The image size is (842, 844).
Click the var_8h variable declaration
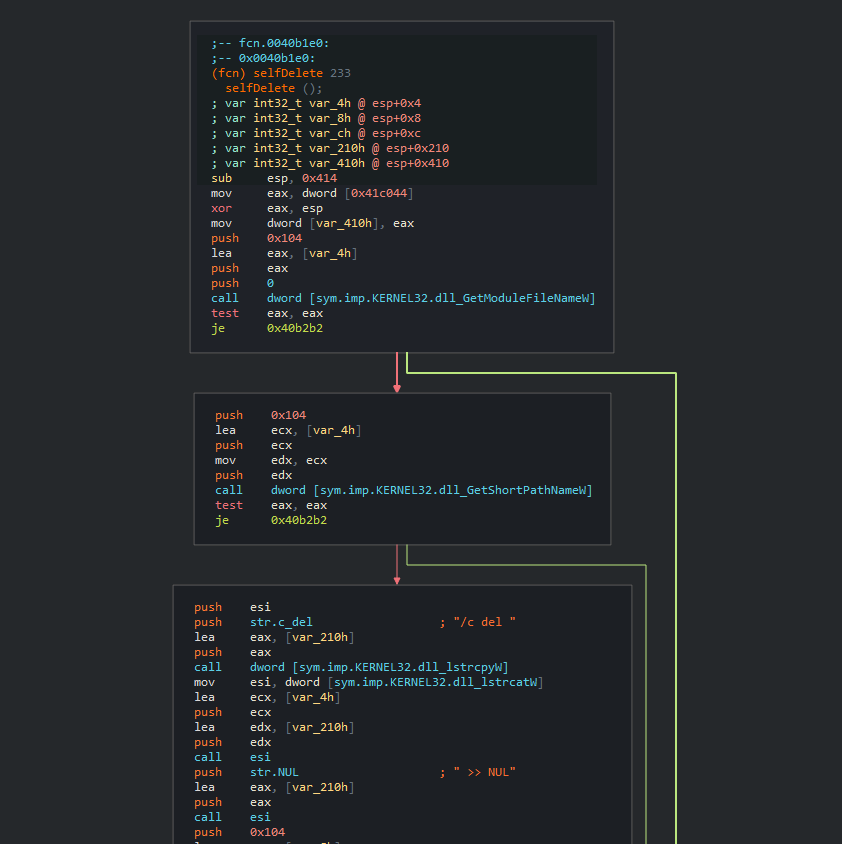pyautogui.click(x=329, y=118)
